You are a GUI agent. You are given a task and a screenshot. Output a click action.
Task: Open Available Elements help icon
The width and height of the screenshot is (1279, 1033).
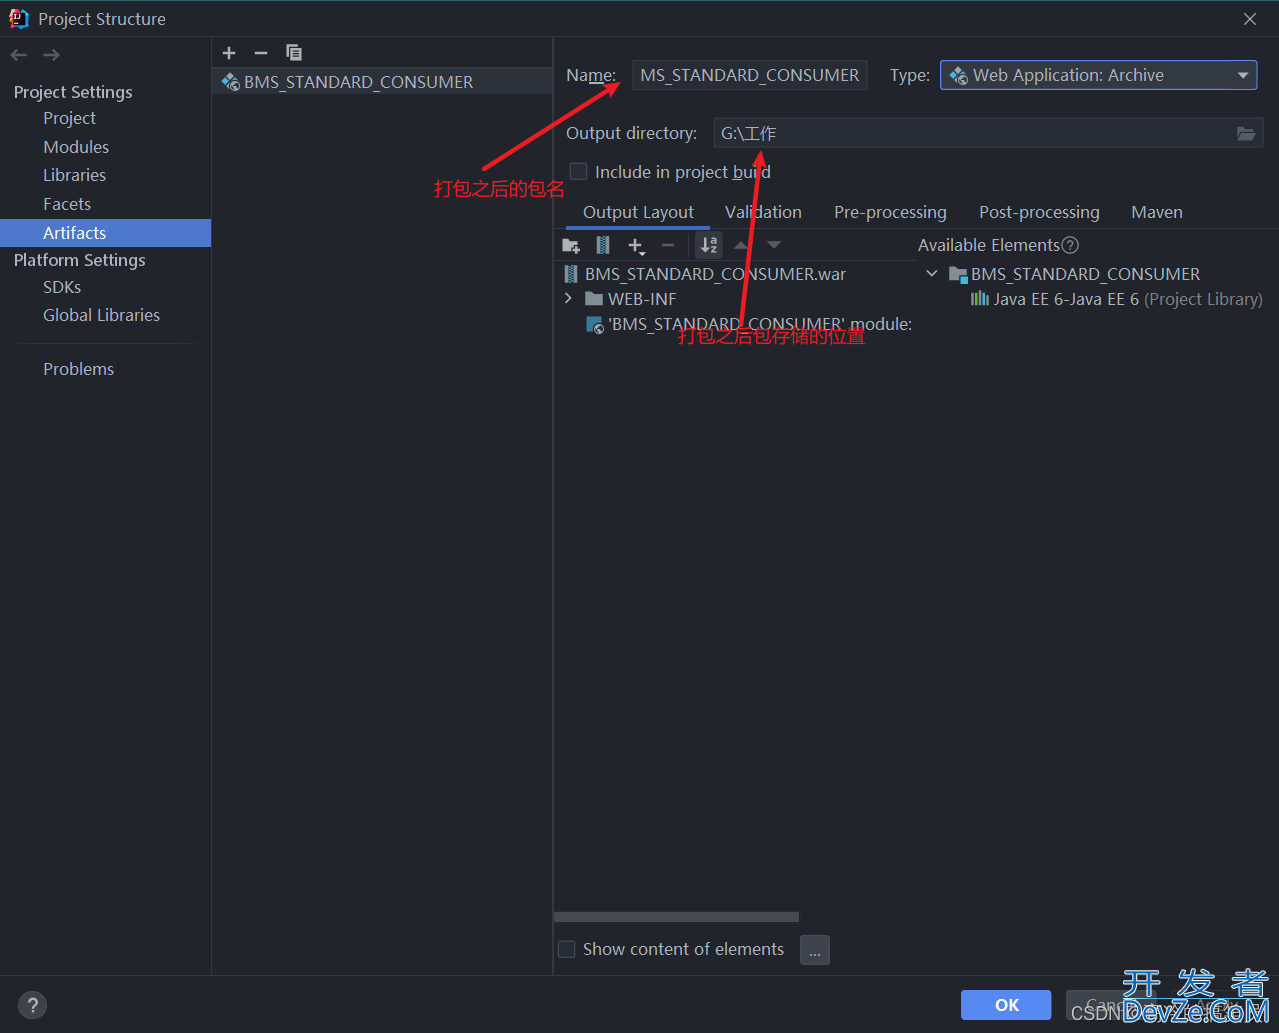1070,245
